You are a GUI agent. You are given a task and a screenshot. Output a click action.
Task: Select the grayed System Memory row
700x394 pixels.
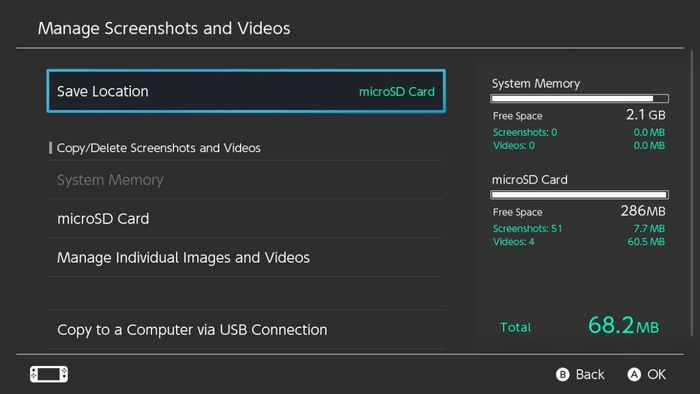(246, 180)
